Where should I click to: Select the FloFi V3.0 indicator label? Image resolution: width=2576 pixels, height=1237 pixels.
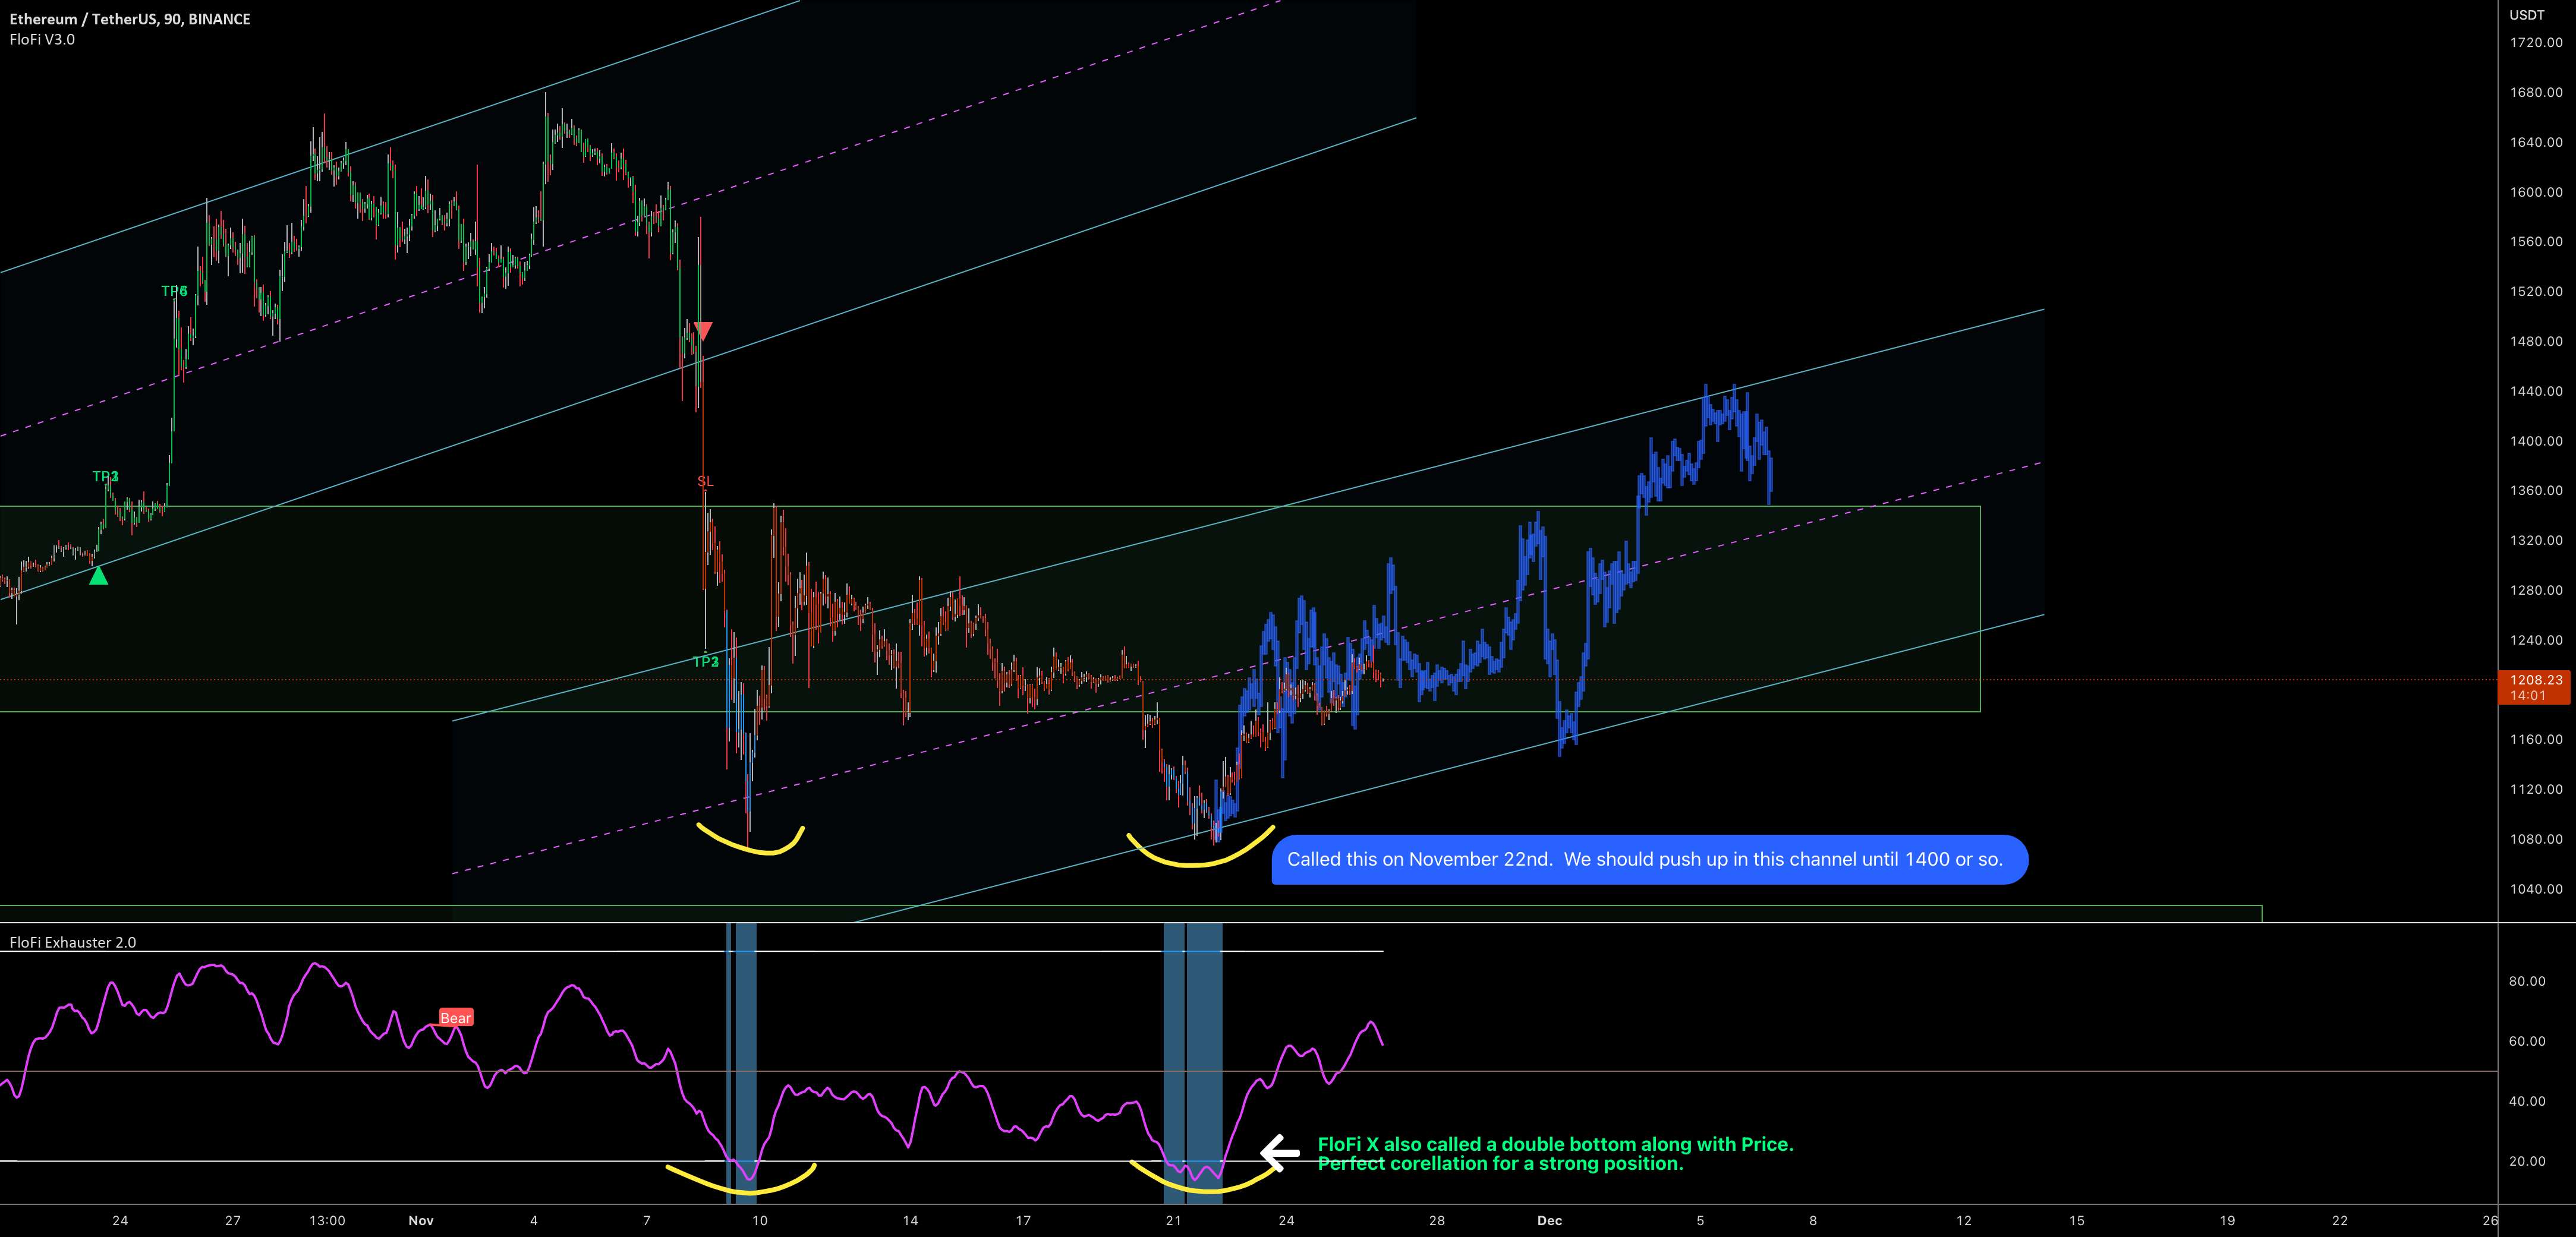tap(42, 39)
